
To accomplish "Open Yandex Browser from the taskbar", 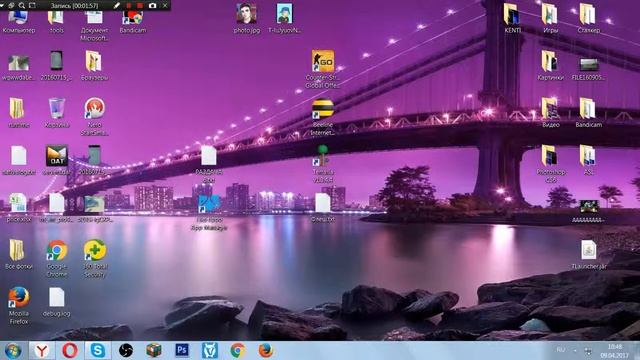I will coord(42,351).
